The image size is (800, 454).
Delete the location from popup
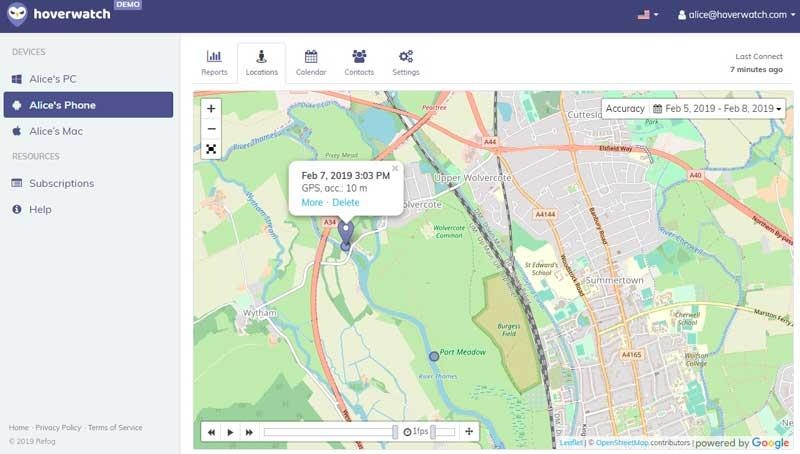click(345, 203)
